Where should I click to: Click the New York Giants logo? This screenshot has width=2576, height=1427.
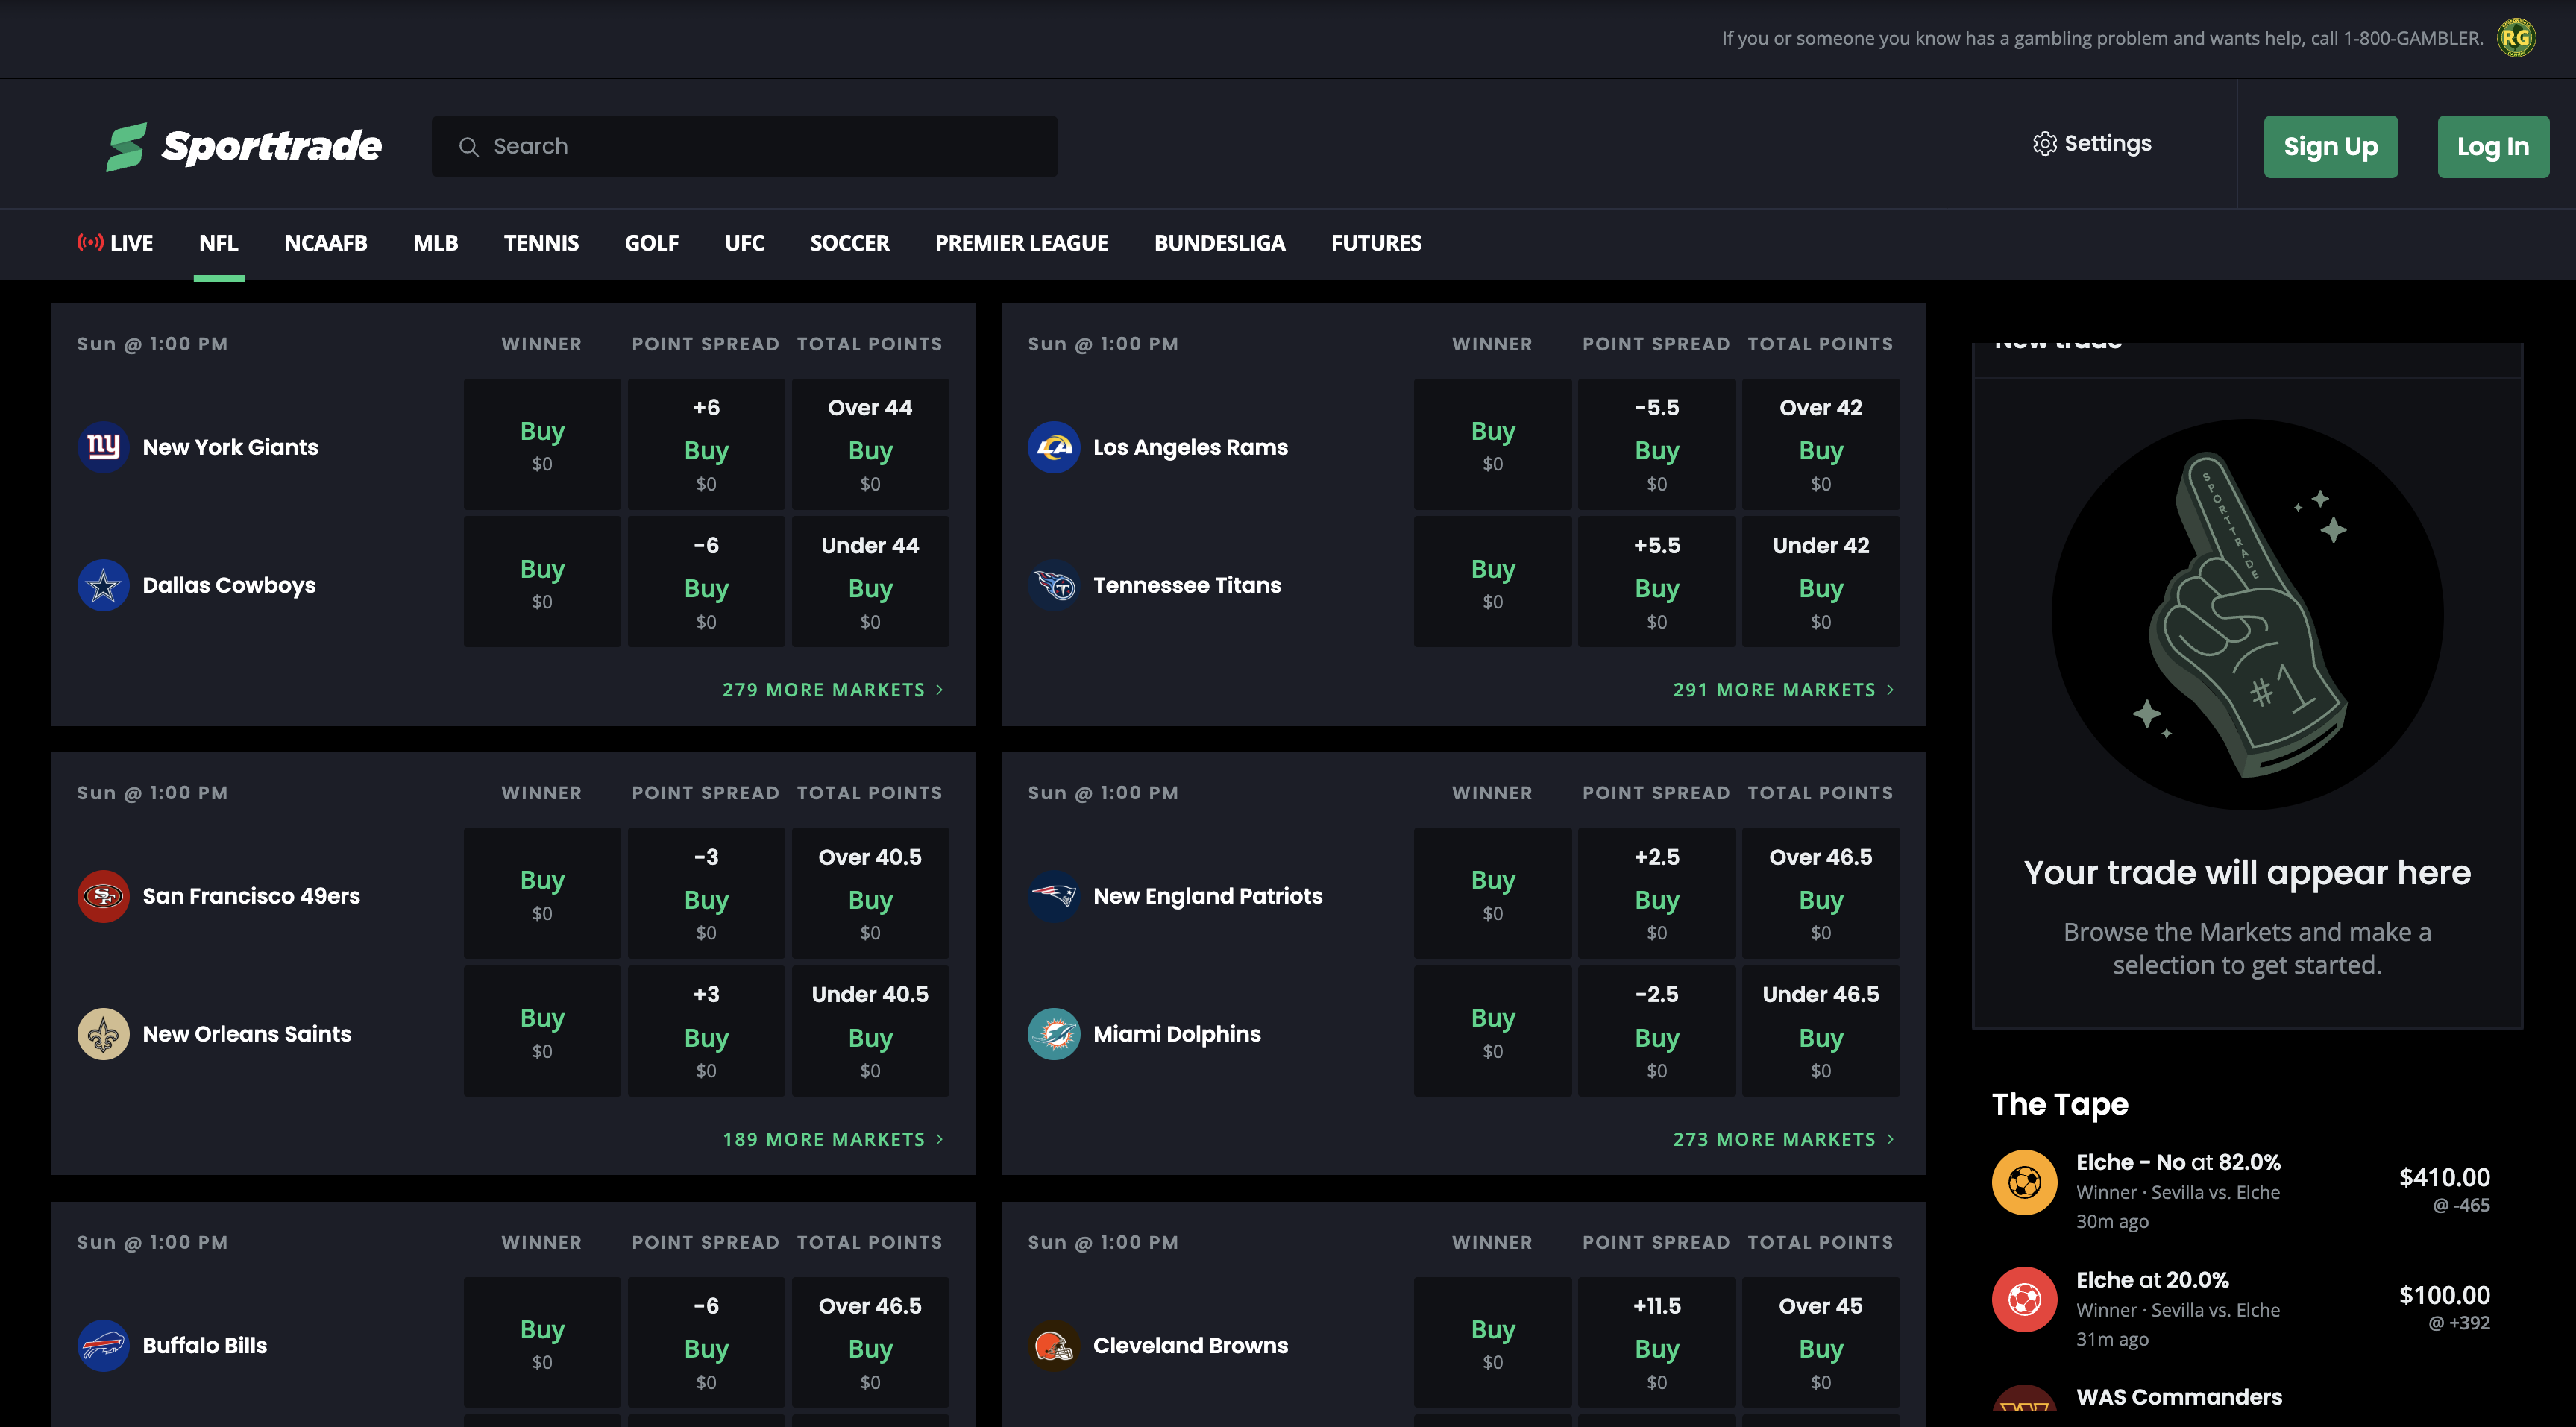(x=103, y=447)
